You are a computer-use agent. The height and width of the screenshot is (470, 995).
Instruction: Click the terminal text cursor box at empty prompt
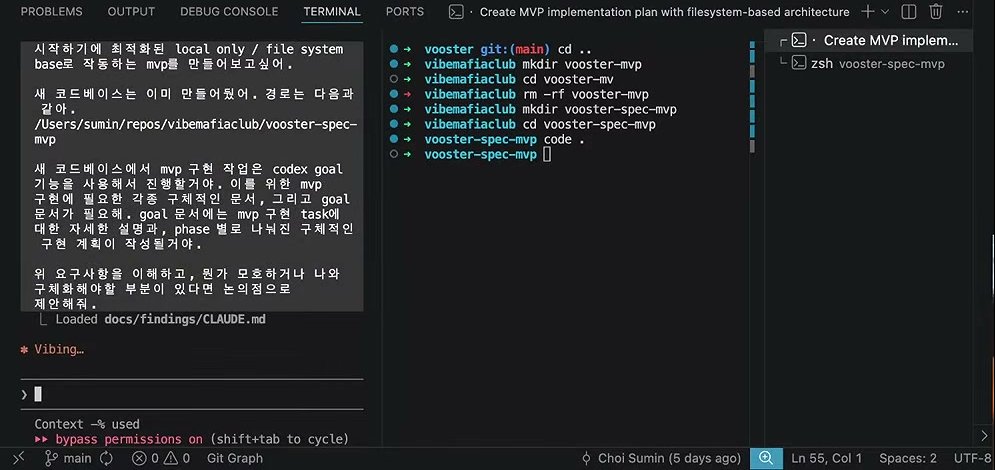pos(548,155)
